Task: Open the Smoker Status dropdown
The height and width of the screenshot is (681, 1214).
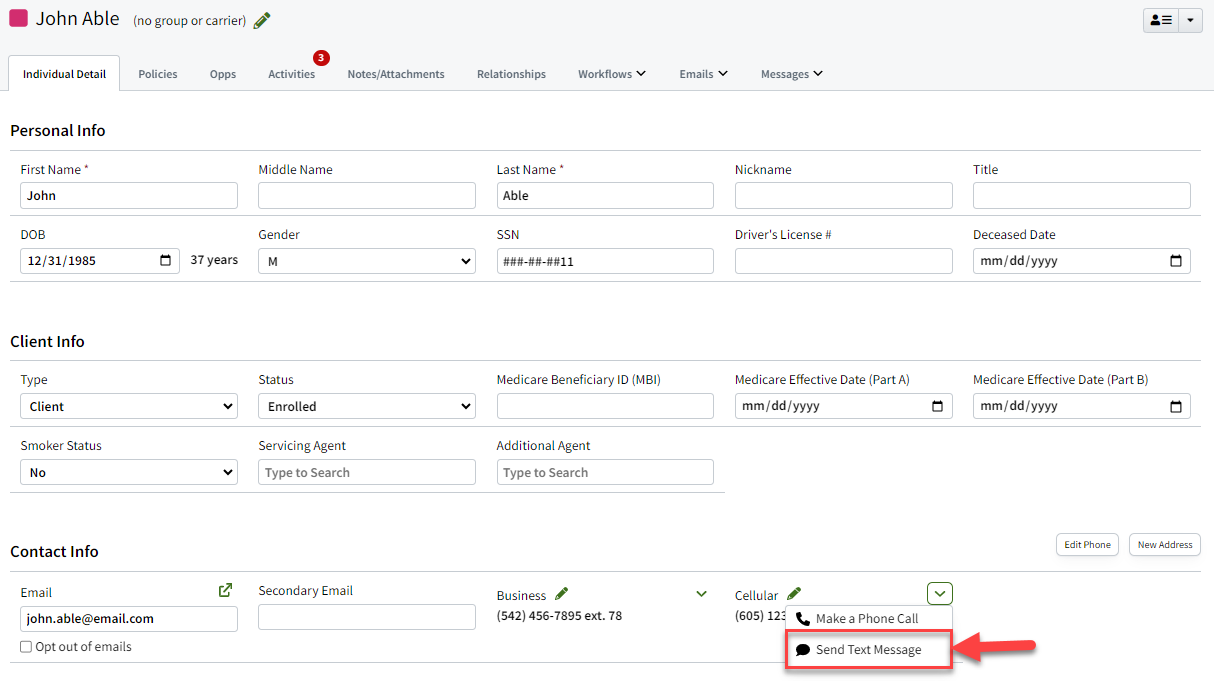Action: point(129,472)
